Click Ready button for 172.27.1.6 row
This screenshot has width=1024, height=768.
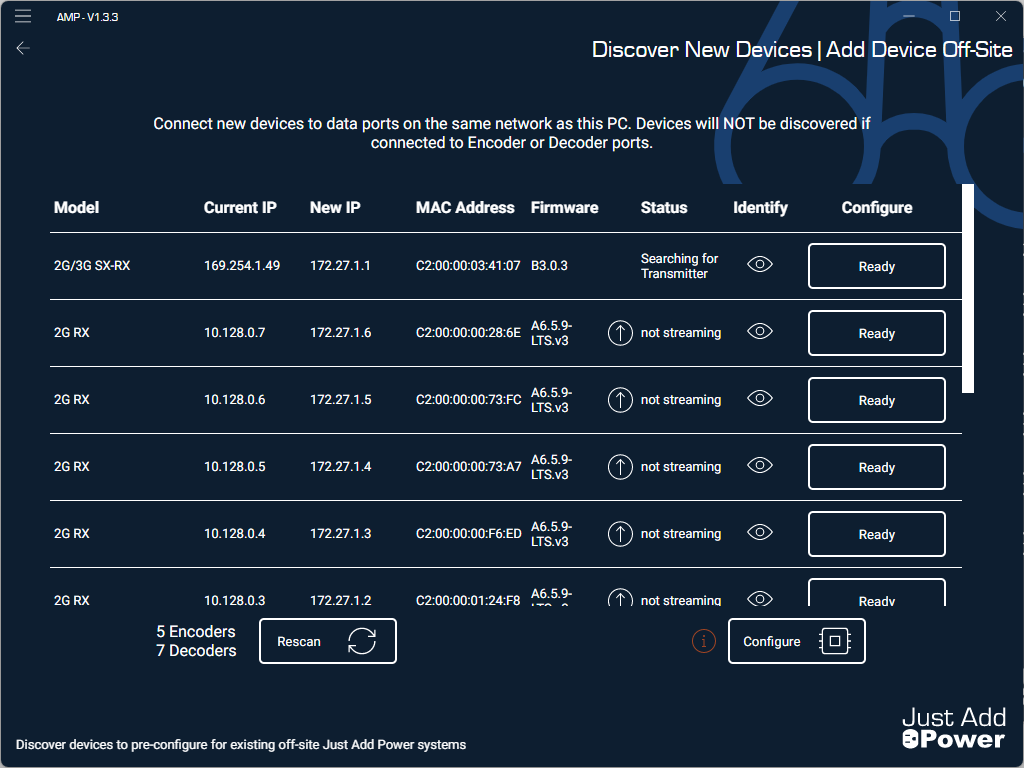pyautogui.click(x=876, y=333)
